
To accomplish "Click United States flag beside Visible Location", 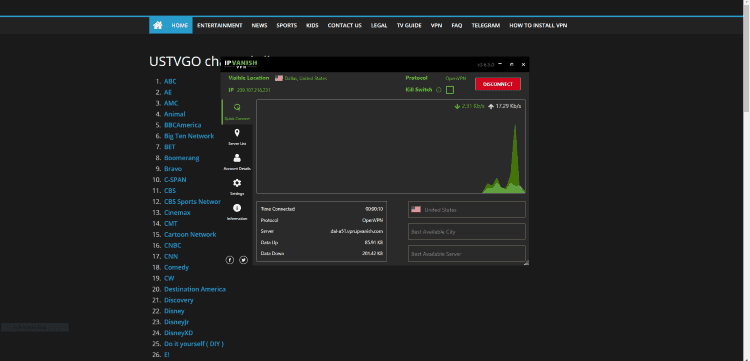I will [x=278, y=78].
